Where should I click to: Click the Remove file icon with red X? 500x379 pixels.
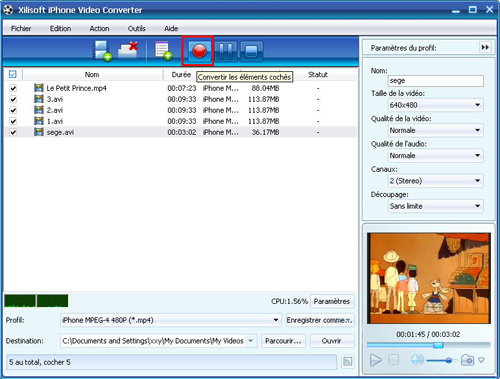(128, 50)
